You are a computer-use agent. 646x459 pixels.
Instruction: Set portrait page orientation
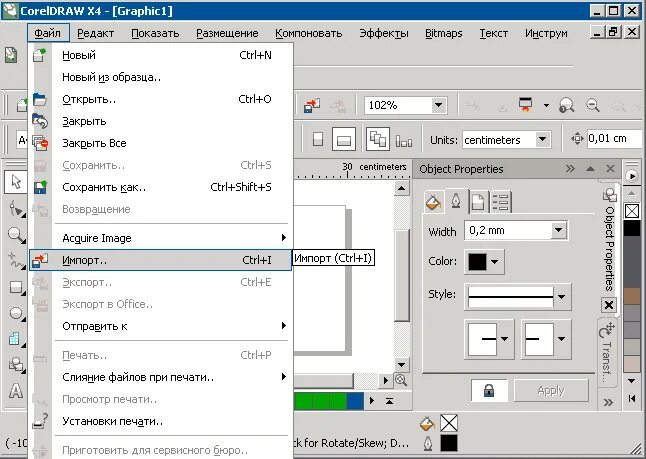pyautogui.click(x=318, y=139)
